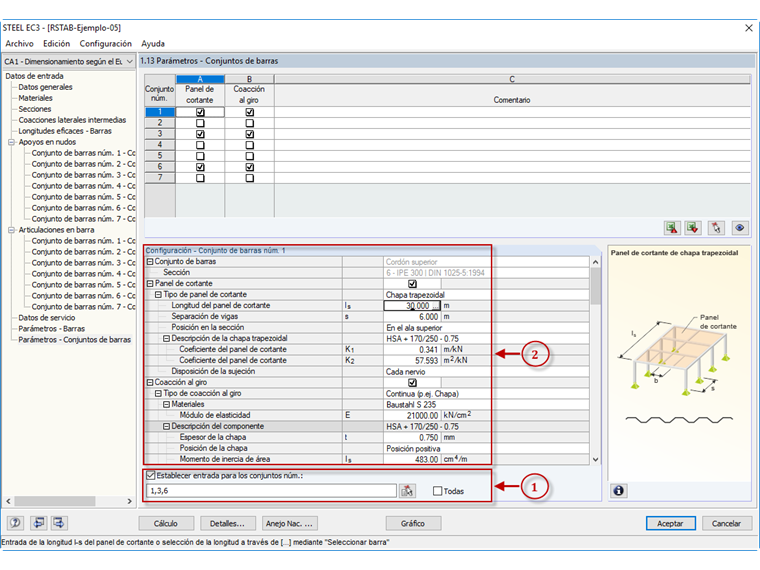Screen dimensions: 760x570
Task: Go to next table with right arrow icon
Action: click(x=59, y=522)
